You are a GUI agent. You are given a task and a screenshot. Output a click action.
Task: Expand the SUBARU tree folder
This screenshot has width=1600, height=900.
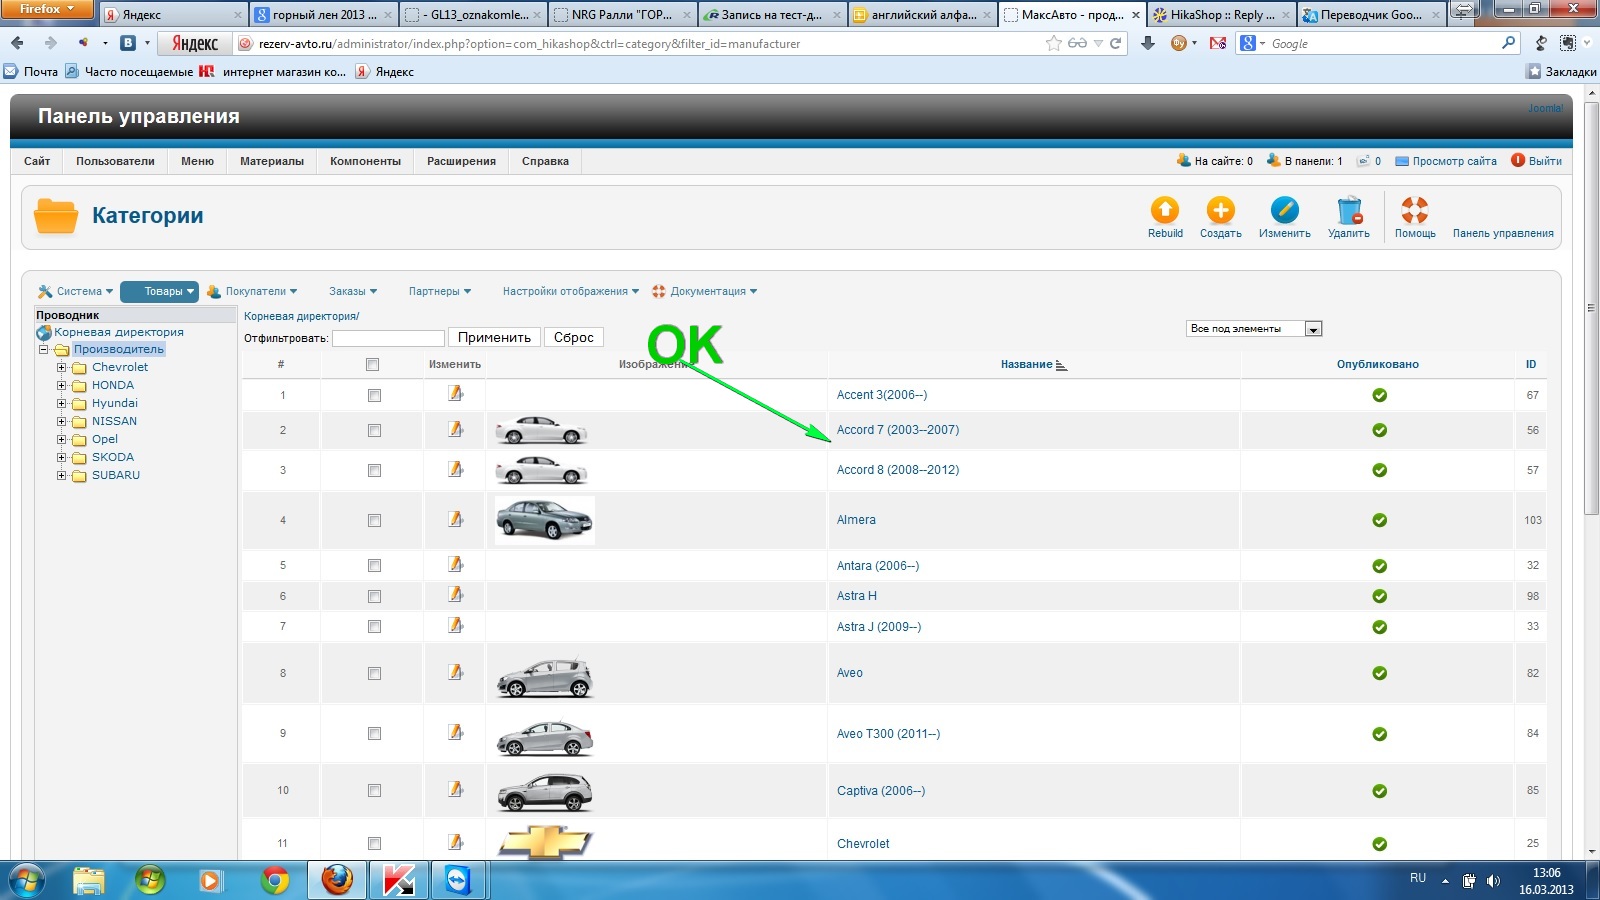(x=61, y=475)
